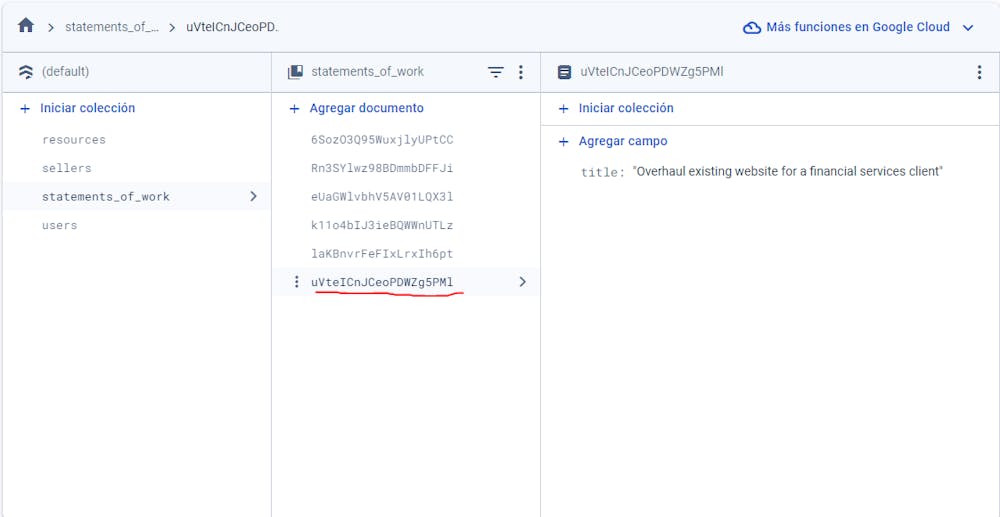Expand Más funciones en Google Cloud dropdown
The width and height of the screenshot is (1000, 517).
pos(967,28)
